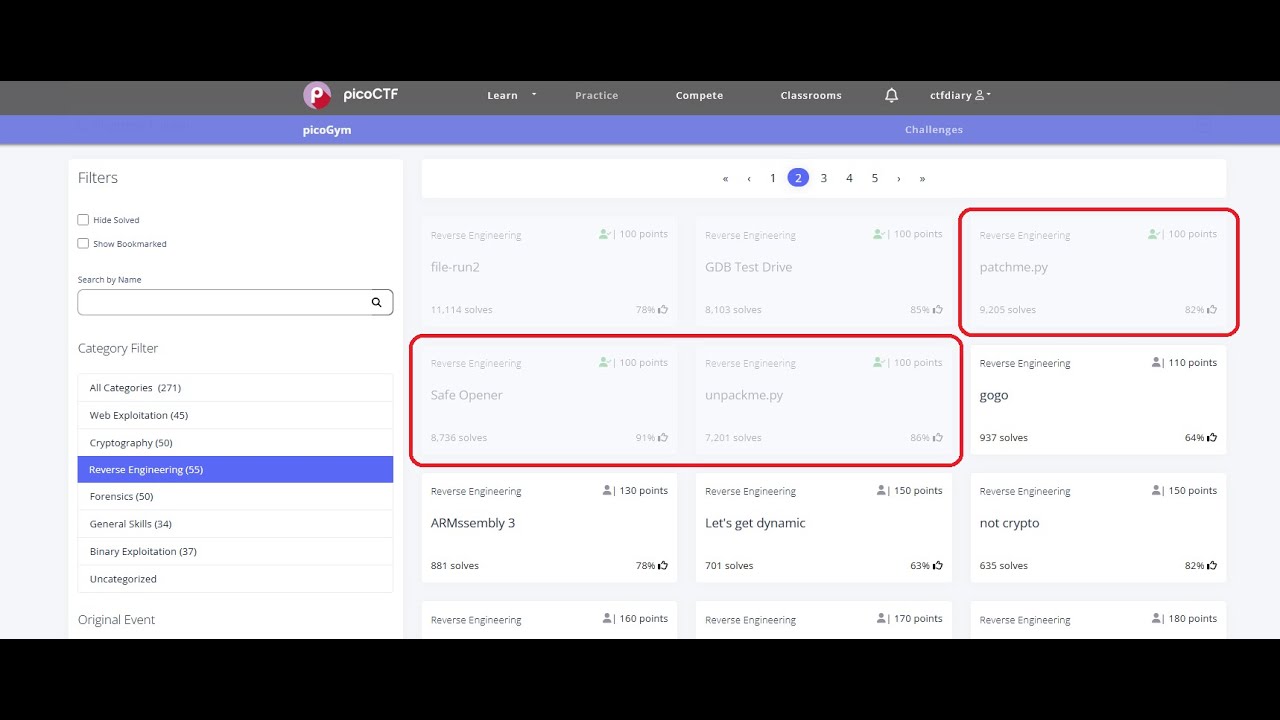1280x720 pixels.
Task: Click thumbs-up icon on ARMssembly 3 card
Action: [x=663, y=566]
